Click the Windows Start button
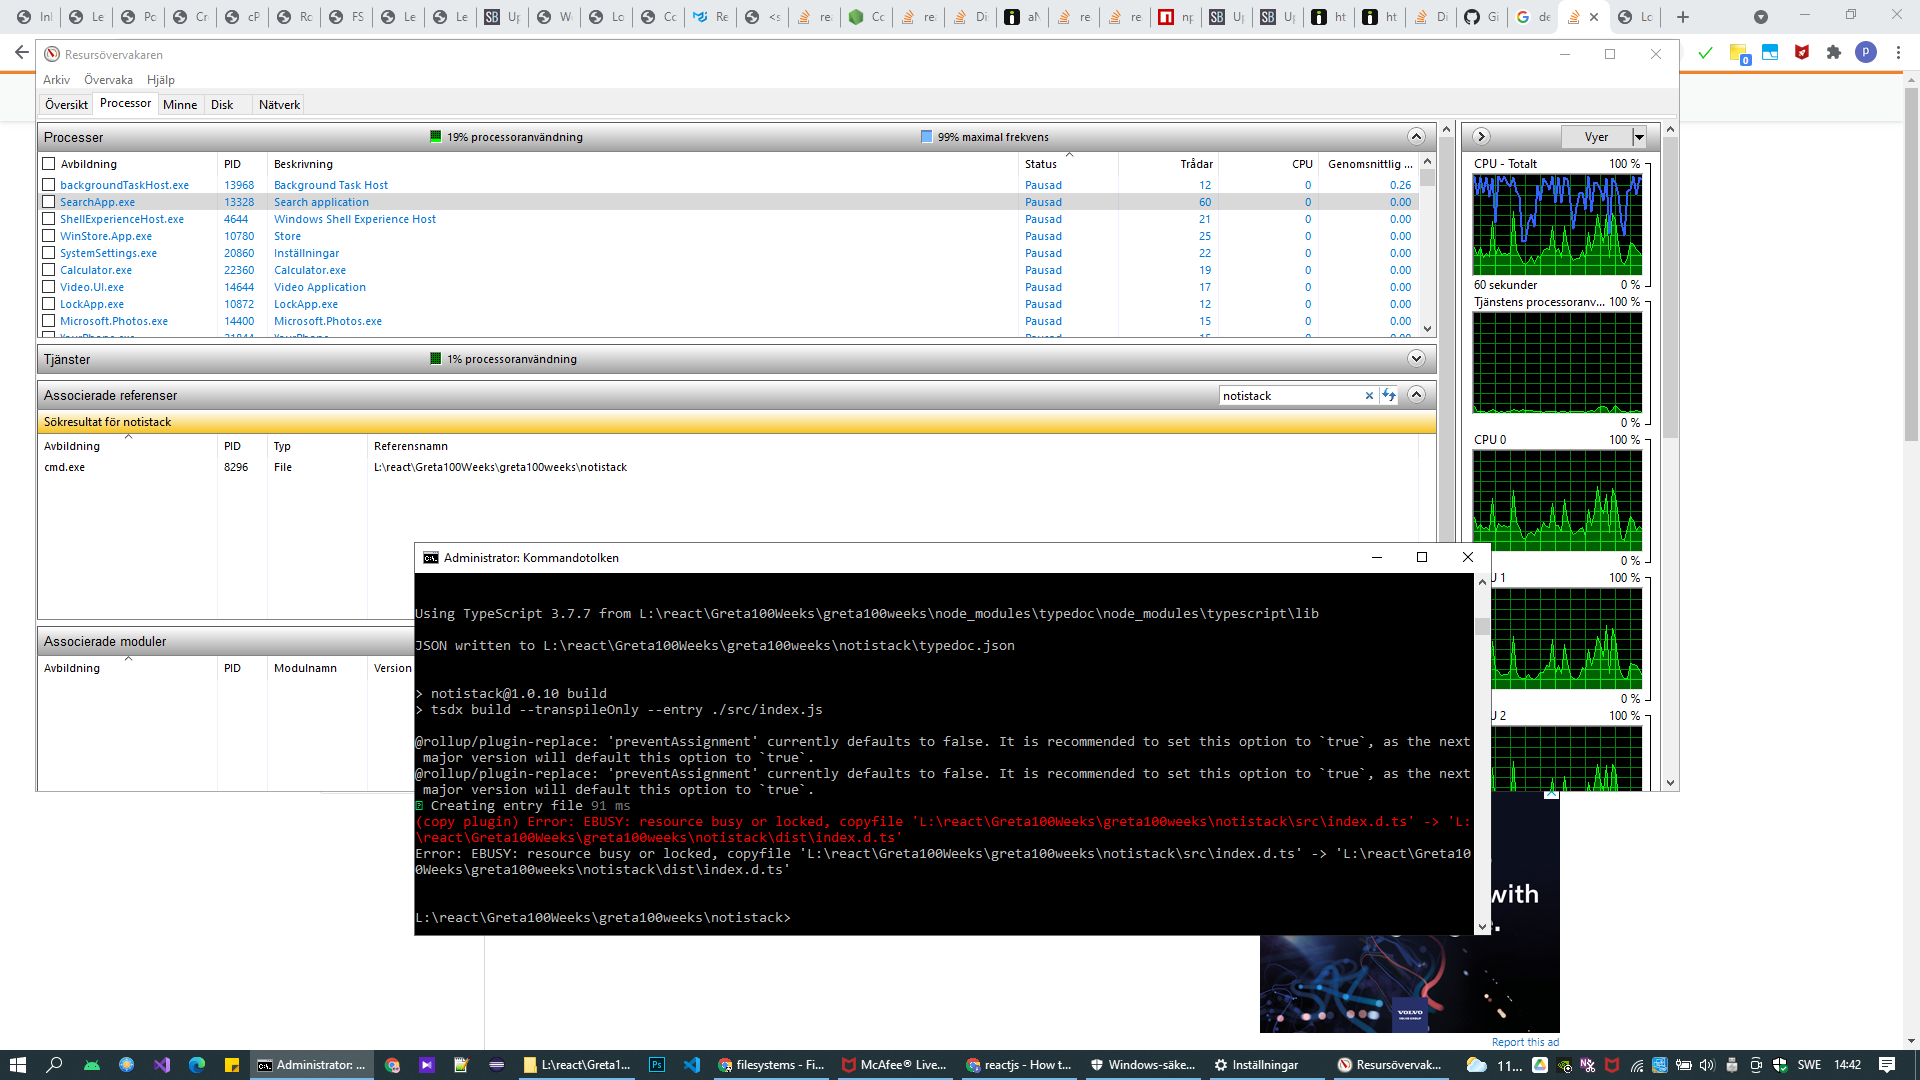 [17, 1065]
